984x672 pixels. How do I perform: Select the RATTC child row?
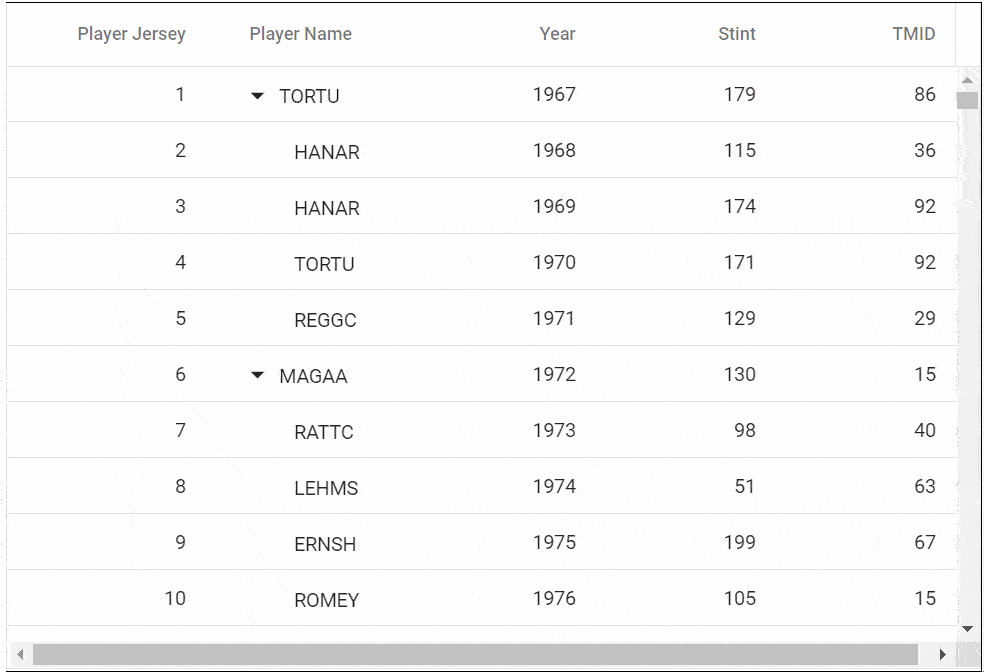coord(324,432)
